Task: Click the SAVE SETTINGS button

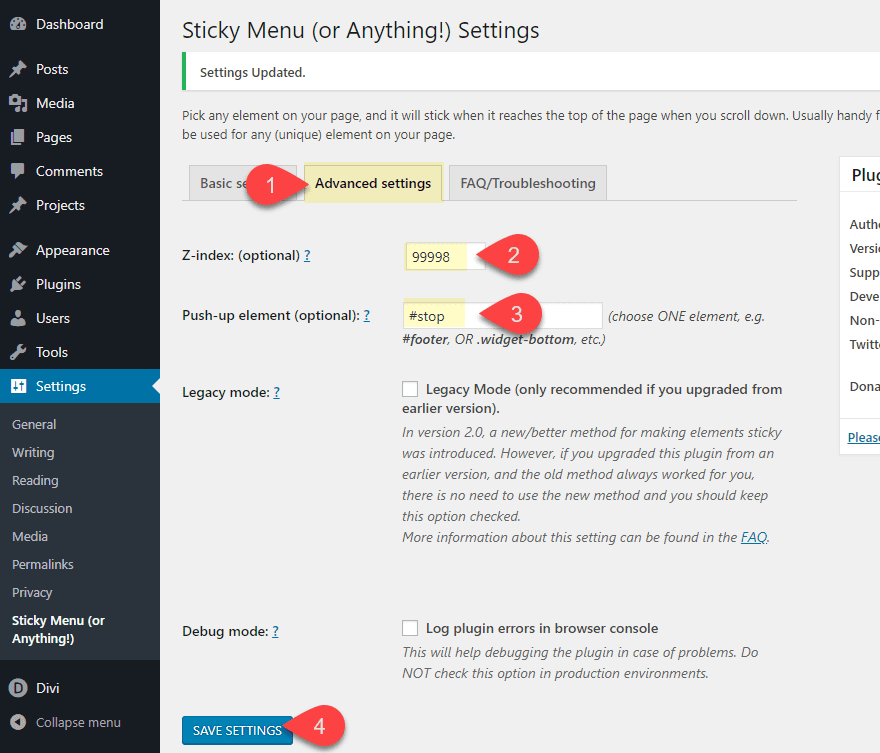Action: point(237,730)
